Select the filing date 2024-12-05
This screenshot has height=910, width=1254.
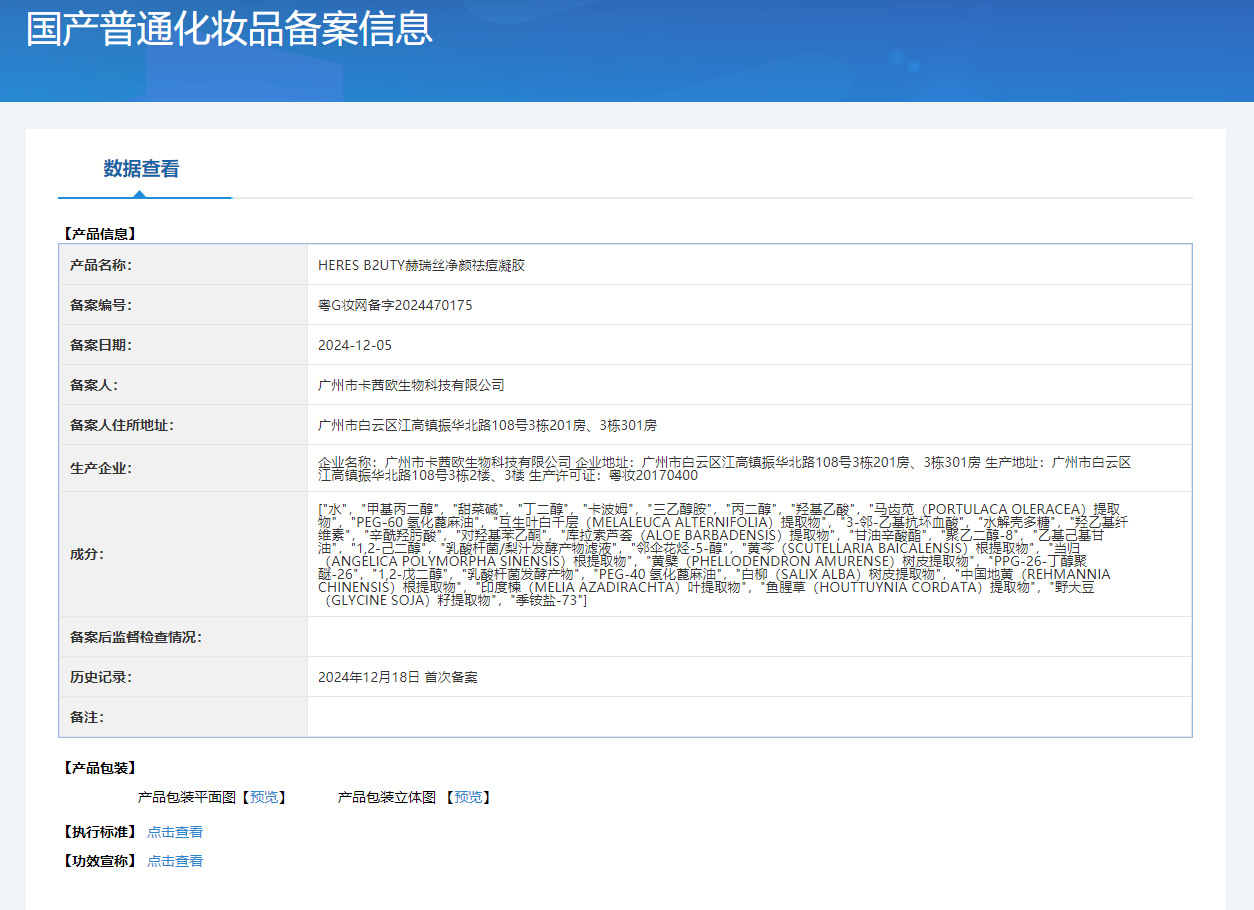tap(355, 345)
